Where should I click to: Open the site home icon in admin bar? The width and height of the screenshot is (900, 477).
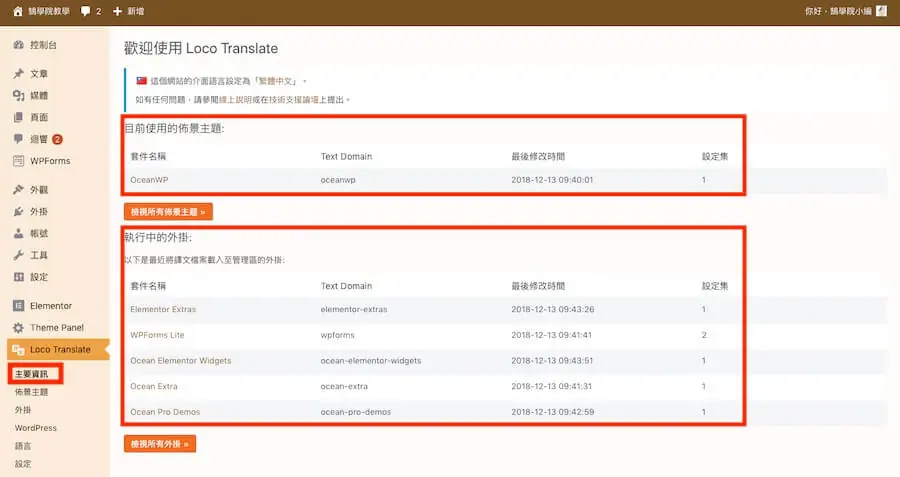18,11
